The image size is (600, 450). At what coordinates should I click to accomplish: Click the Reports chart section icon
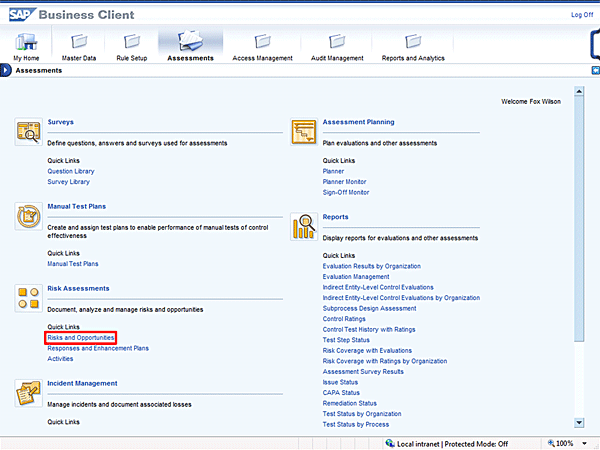tap(304, 227)
